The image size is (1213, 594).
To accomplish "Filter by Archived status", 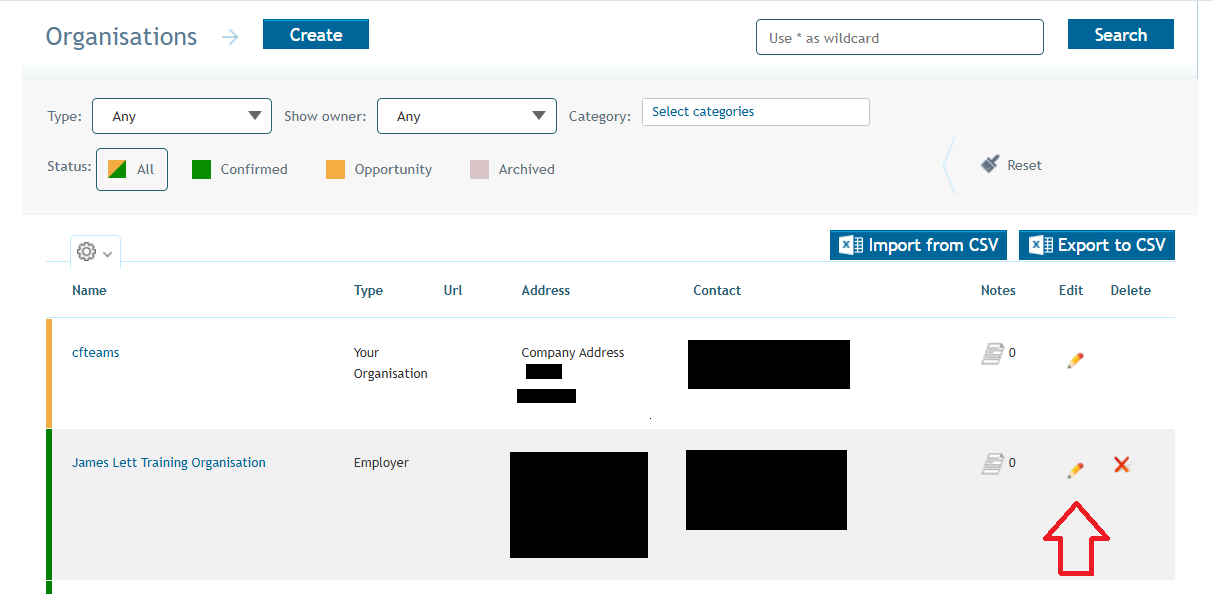I will pyautogui.click(x=512, y=169).
